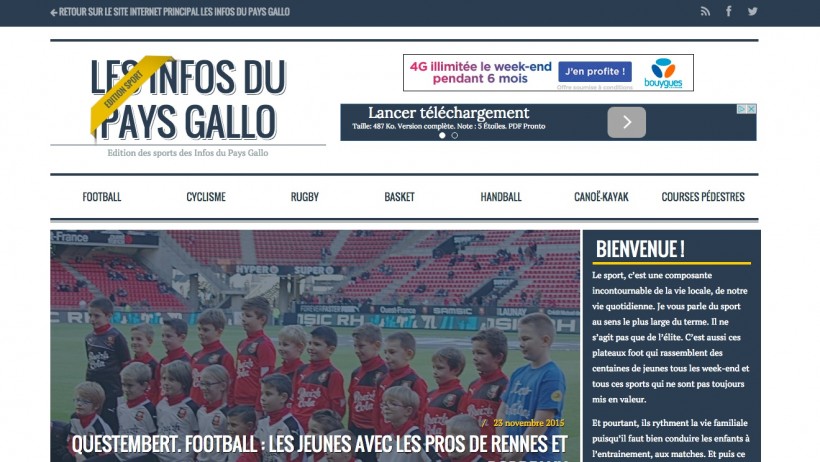Open the Canoë-Kayak section
Image resolution: width=820 pixels, height=462 pixels.
pyautogui.click(x=601, y=197)
